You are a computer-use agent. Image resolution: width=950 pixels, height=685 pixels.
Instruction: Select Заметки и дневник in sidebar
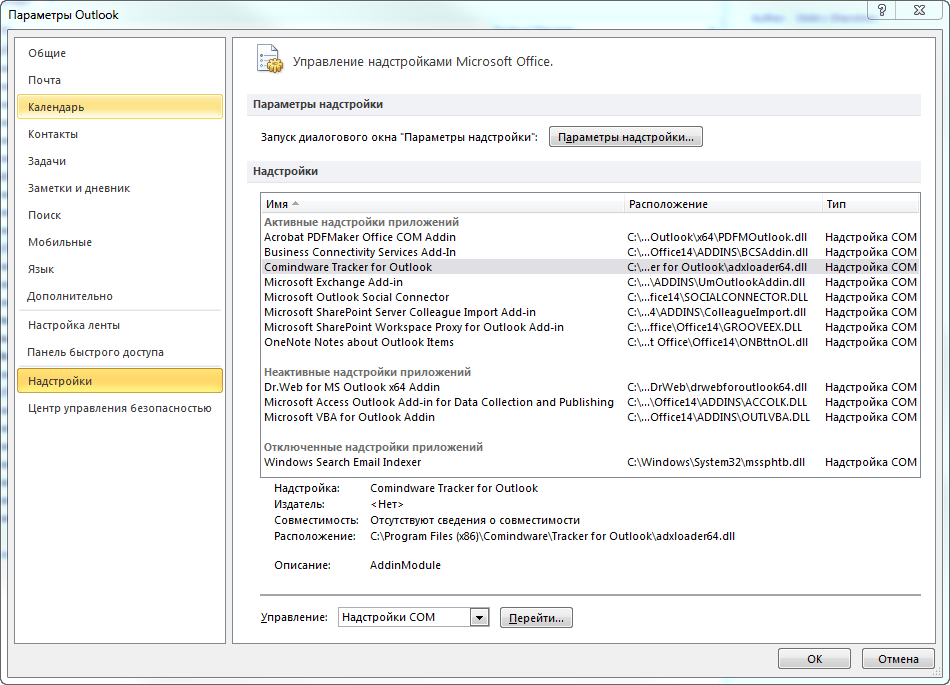coord(120,188)
